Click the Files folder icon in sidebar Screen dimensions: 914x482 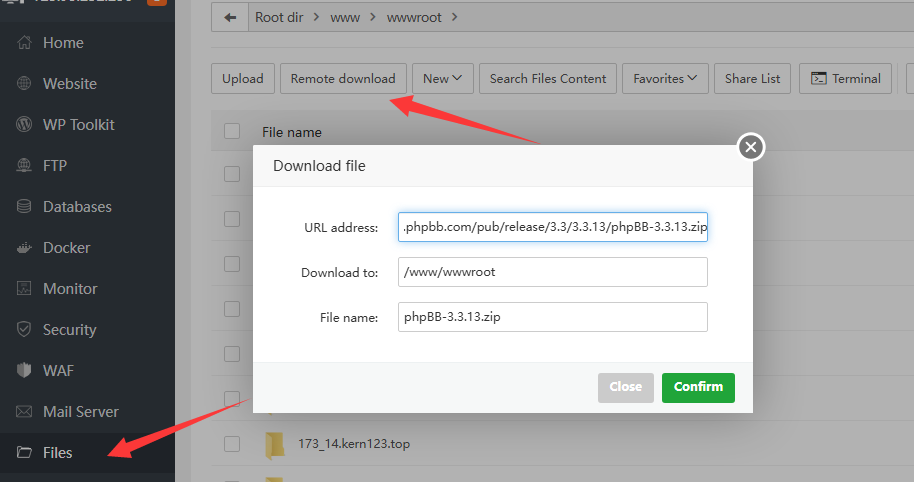24,452
